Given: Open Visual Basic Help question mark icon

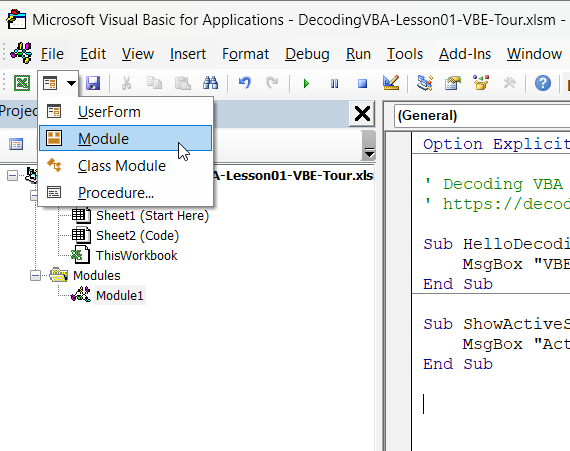Looking at the screenshot, I should [543, 83].
